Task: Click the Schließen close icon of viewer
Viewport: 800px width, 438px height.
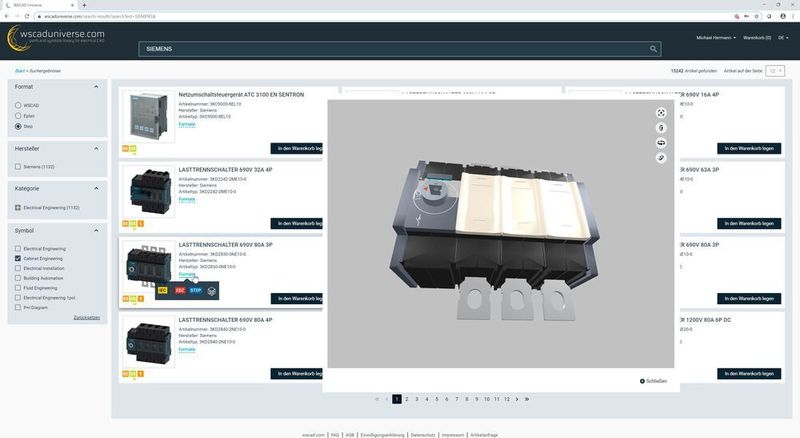Action: (642, 381)
